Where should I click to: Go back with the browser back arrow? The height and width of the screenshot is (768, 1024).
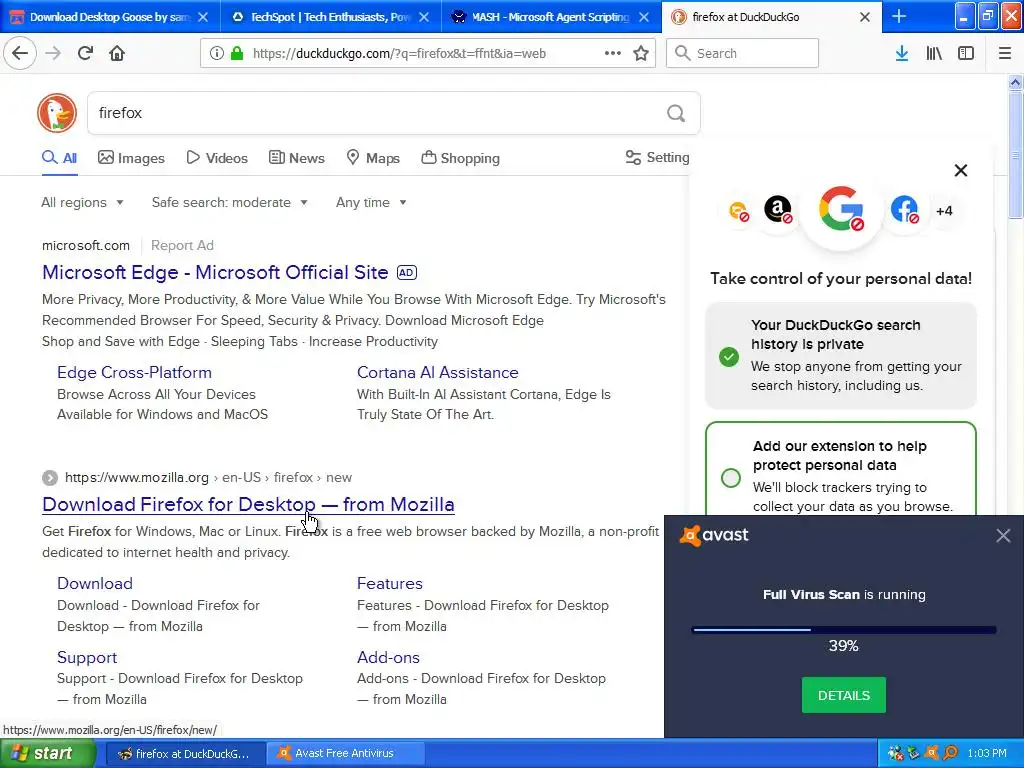point(20,53)
